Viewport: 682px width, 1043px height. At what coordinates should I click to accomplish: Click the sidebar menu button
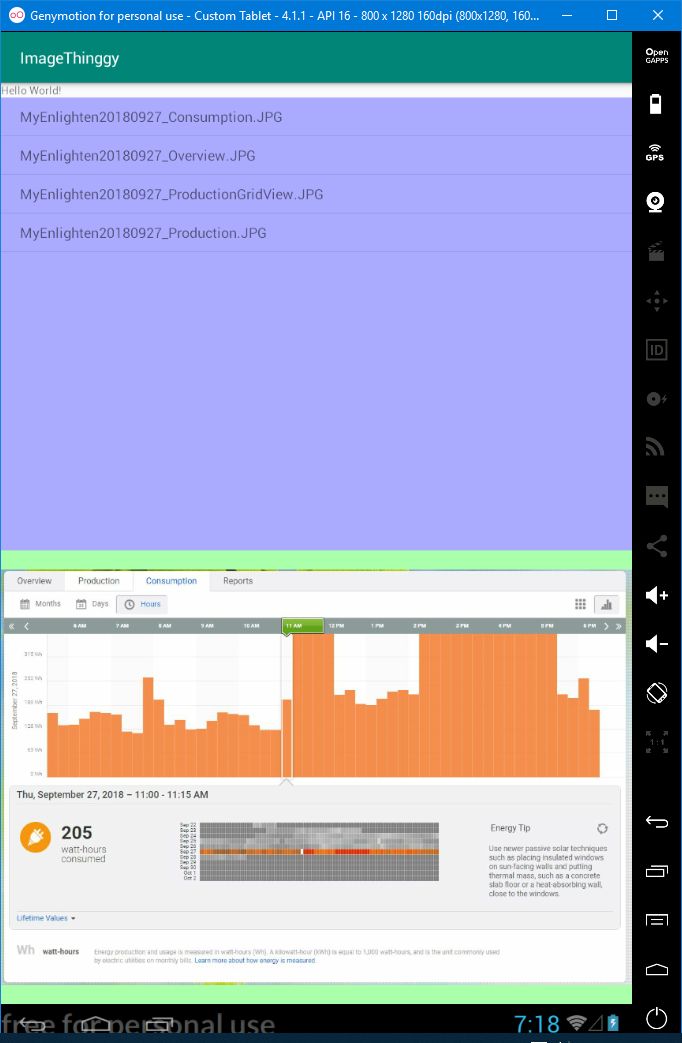tap(656, 921)
